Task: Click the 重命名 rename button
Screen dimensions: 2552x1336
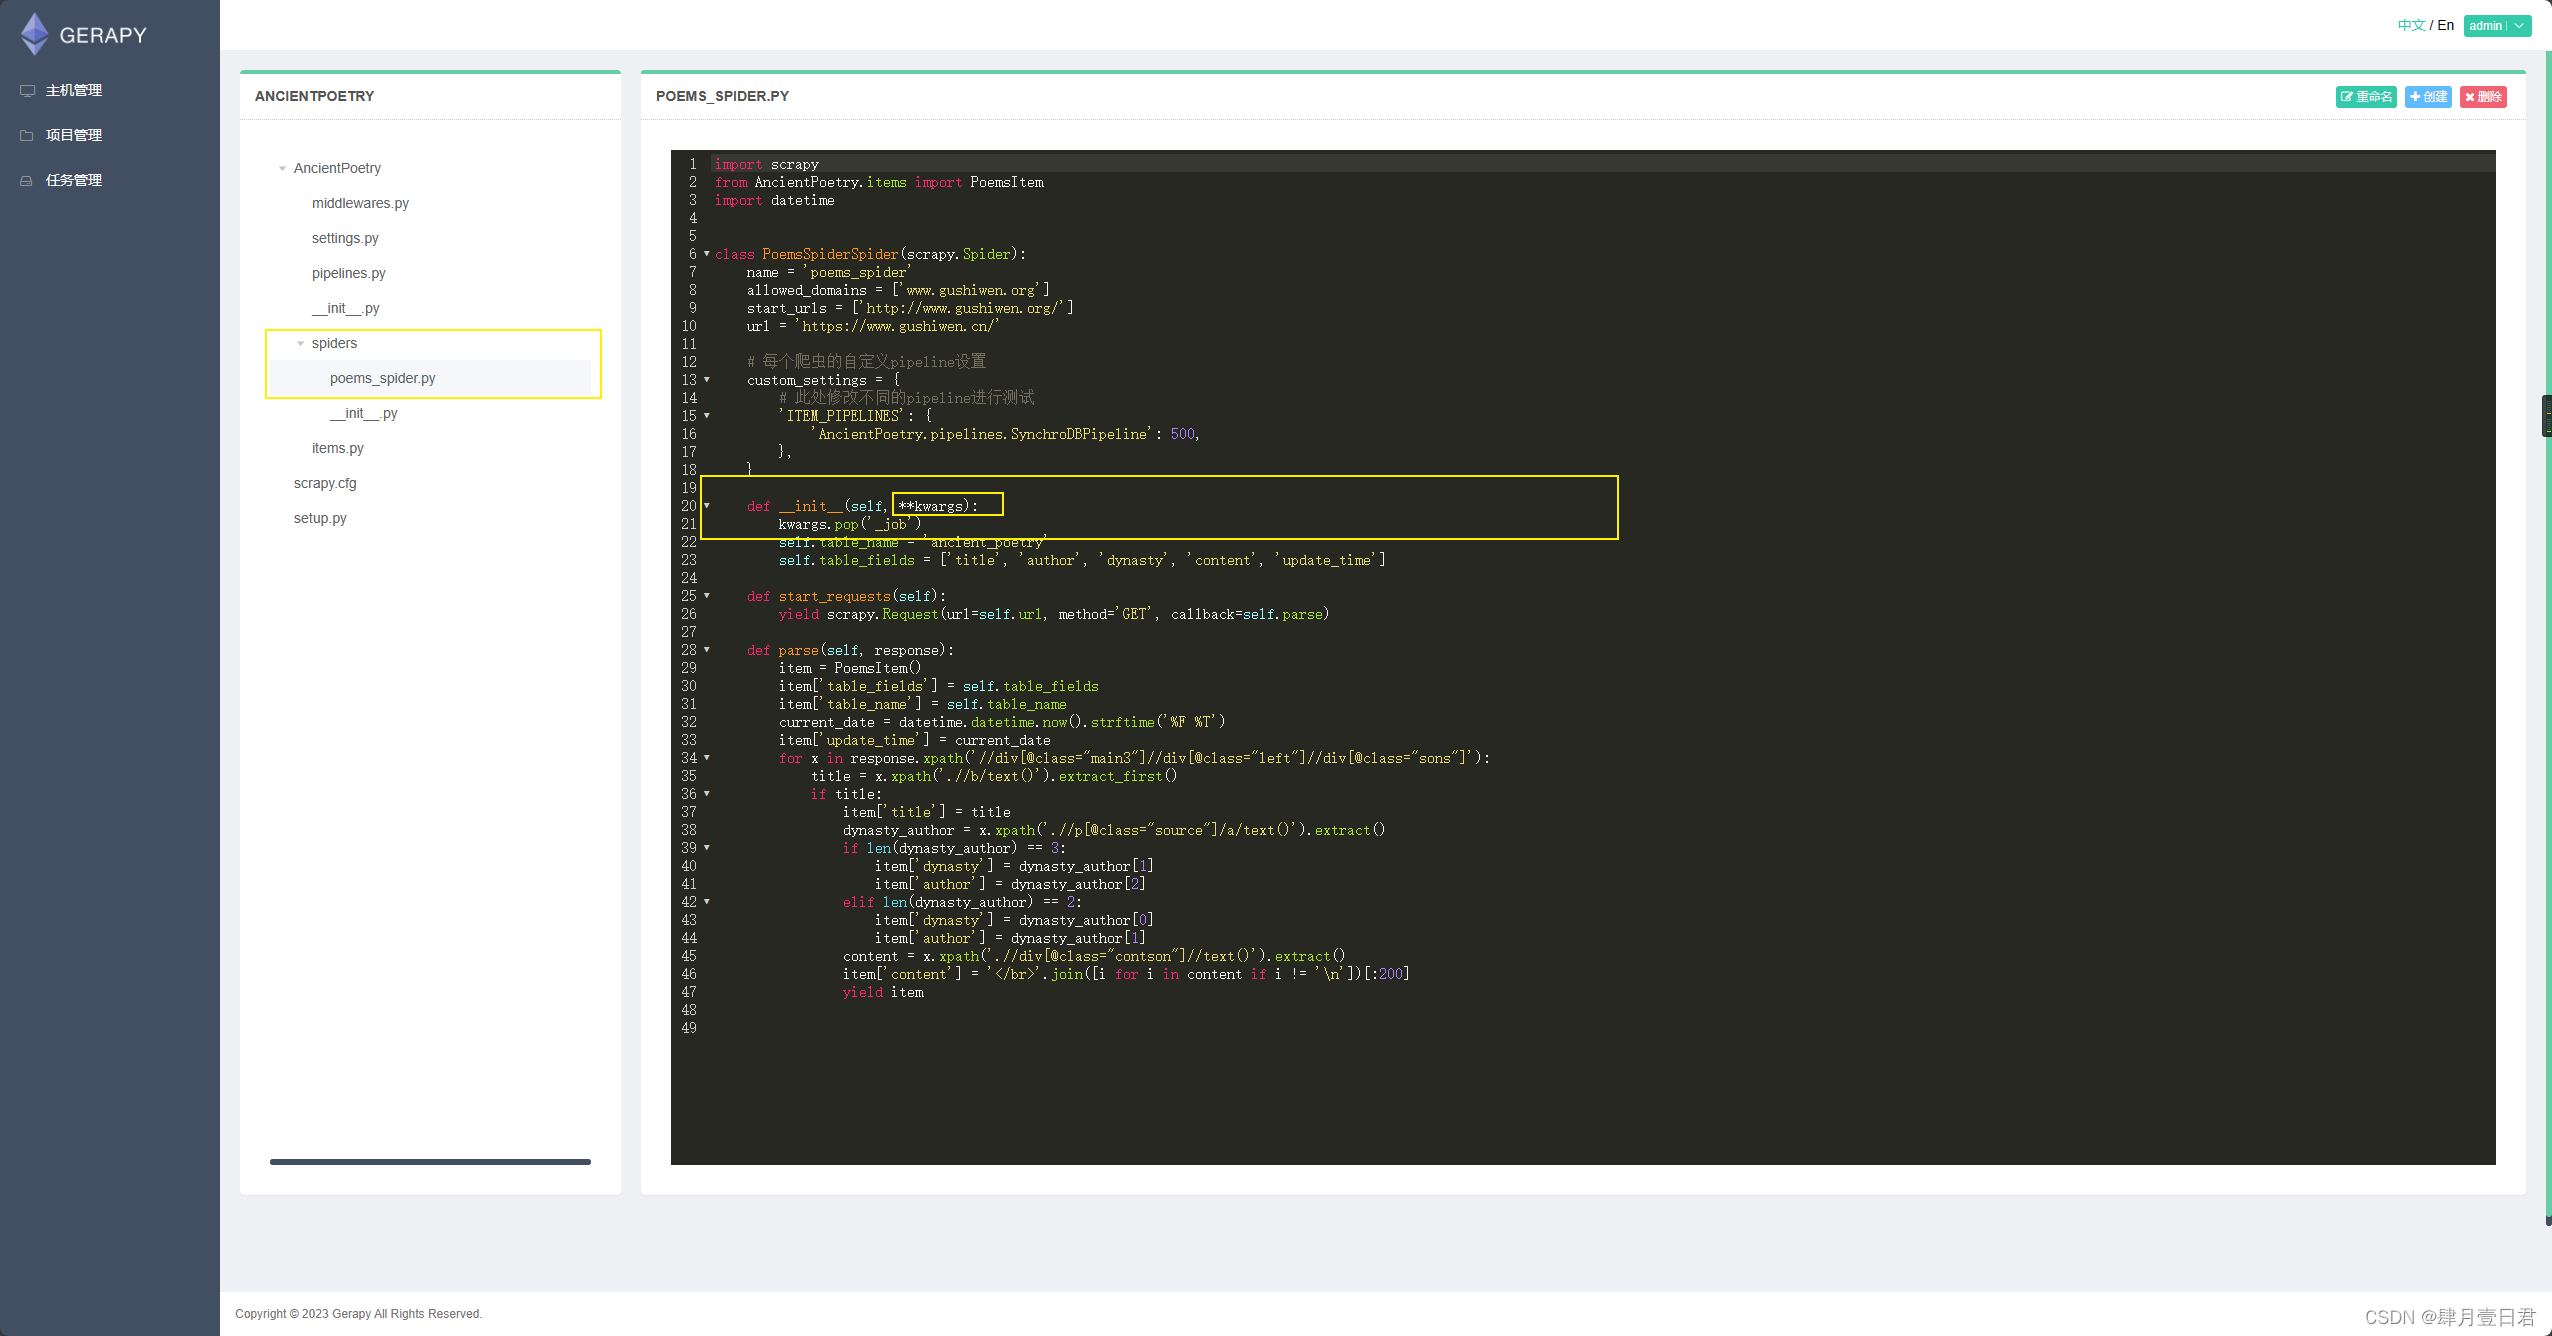Action: [2366, 96]
